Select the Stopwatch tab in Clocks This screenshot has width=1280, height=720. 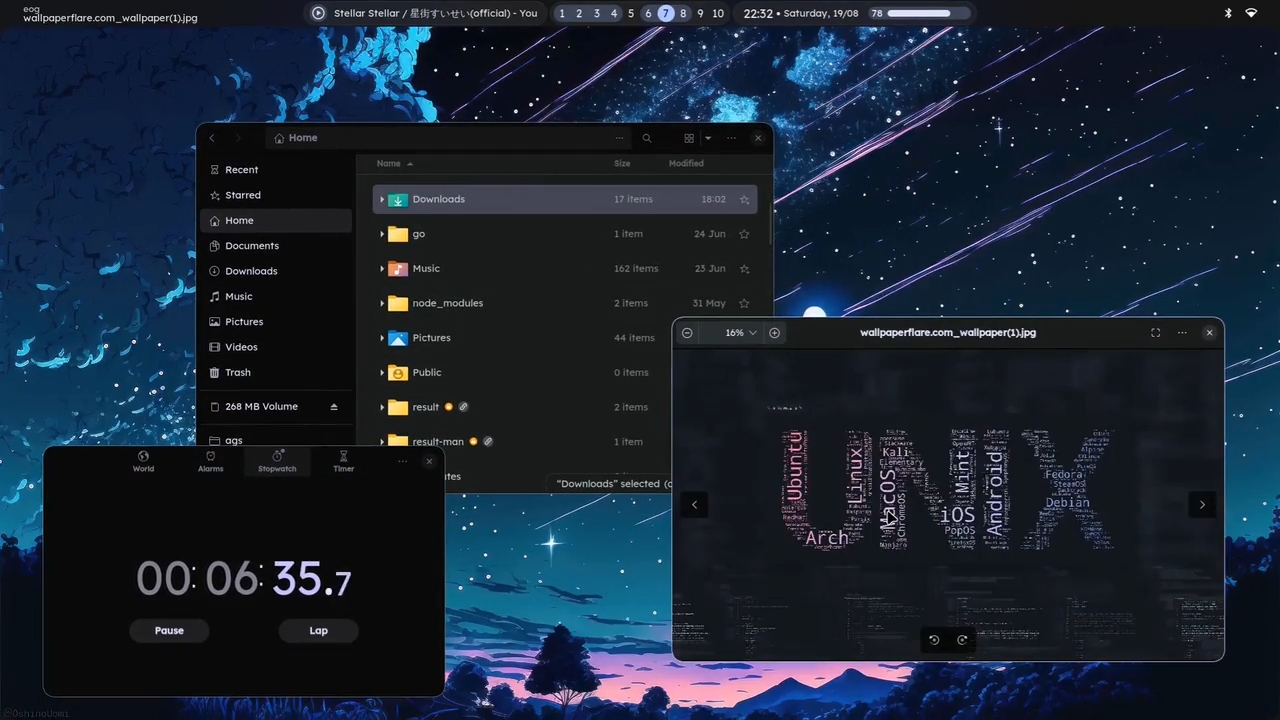pos(277,461)
